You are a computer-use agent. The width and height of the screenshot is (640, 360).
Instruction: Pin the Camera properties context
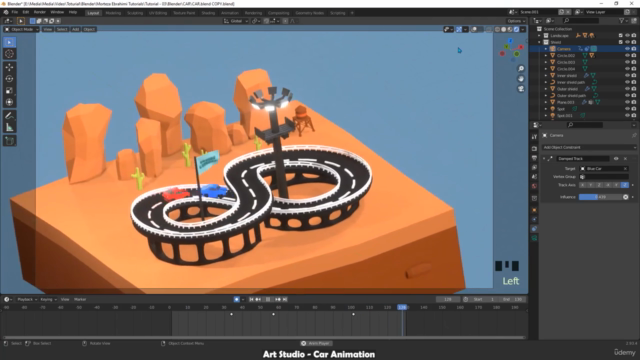coord(634,135)
